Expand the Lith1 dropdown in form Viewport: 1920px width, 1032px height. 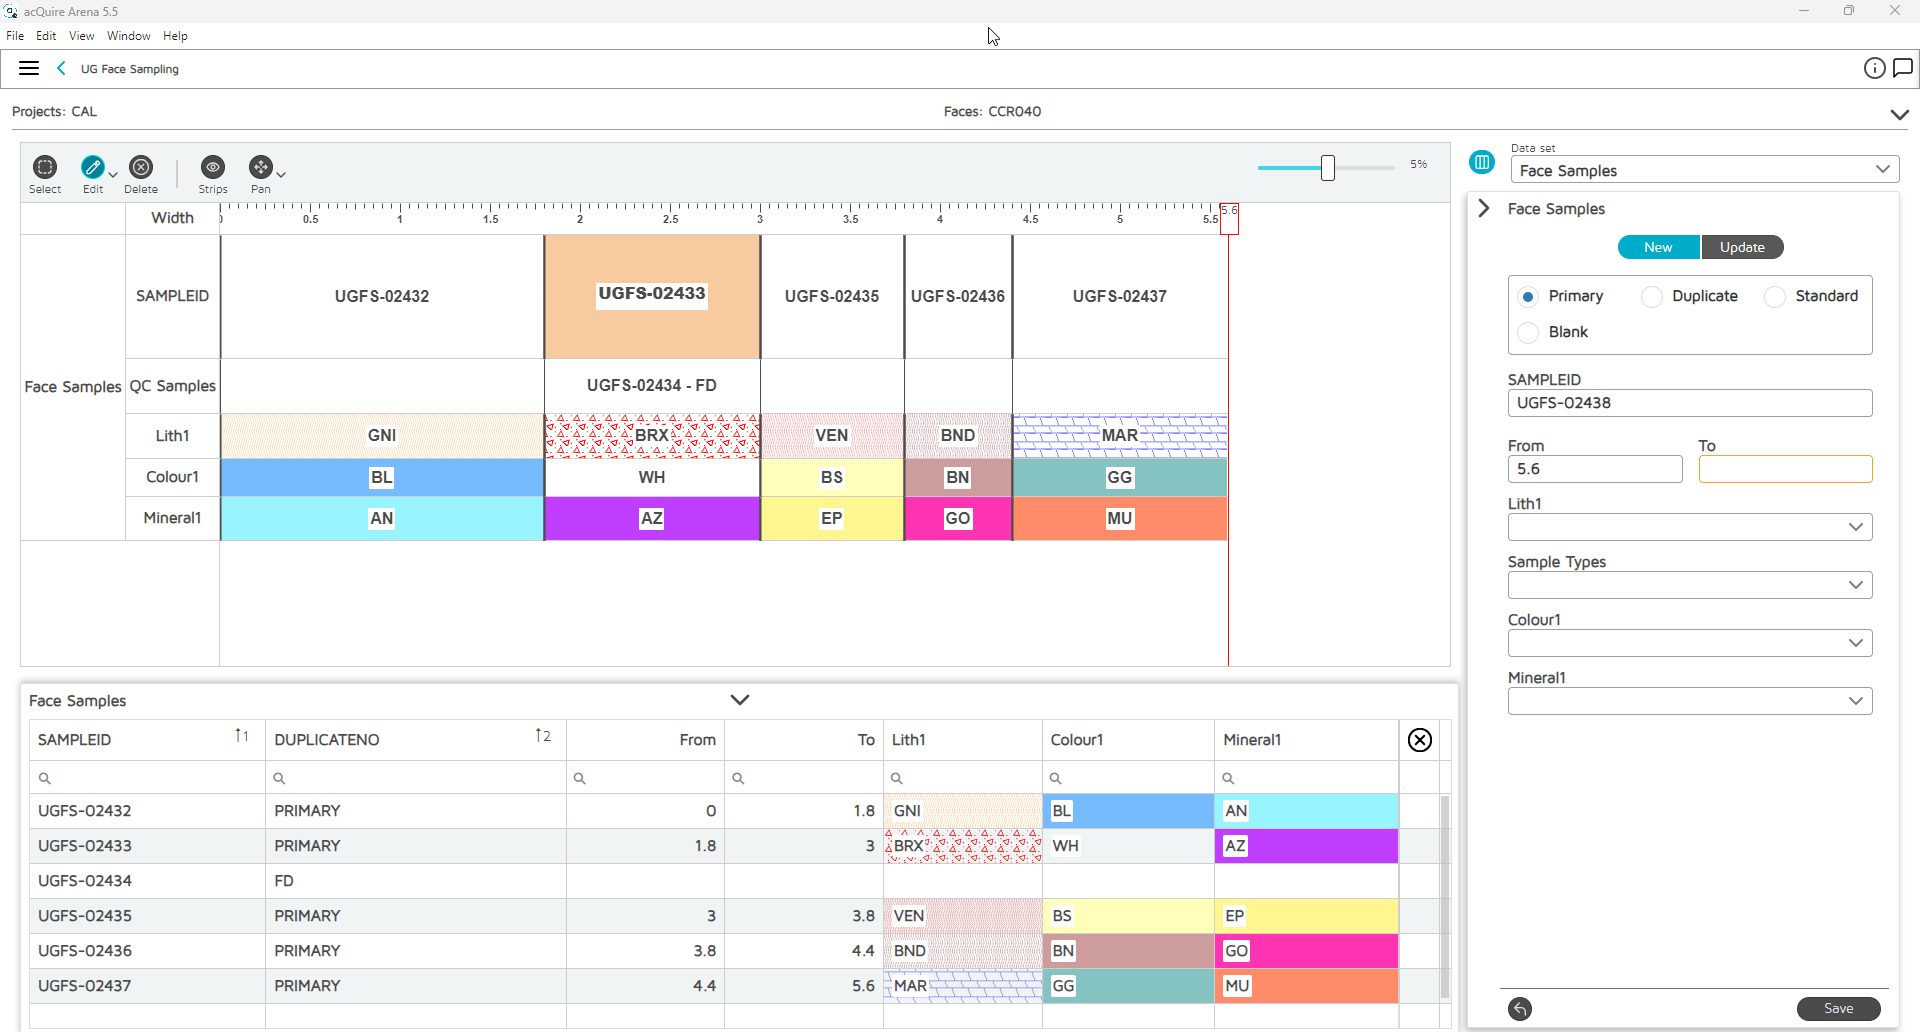[1689, 528]
